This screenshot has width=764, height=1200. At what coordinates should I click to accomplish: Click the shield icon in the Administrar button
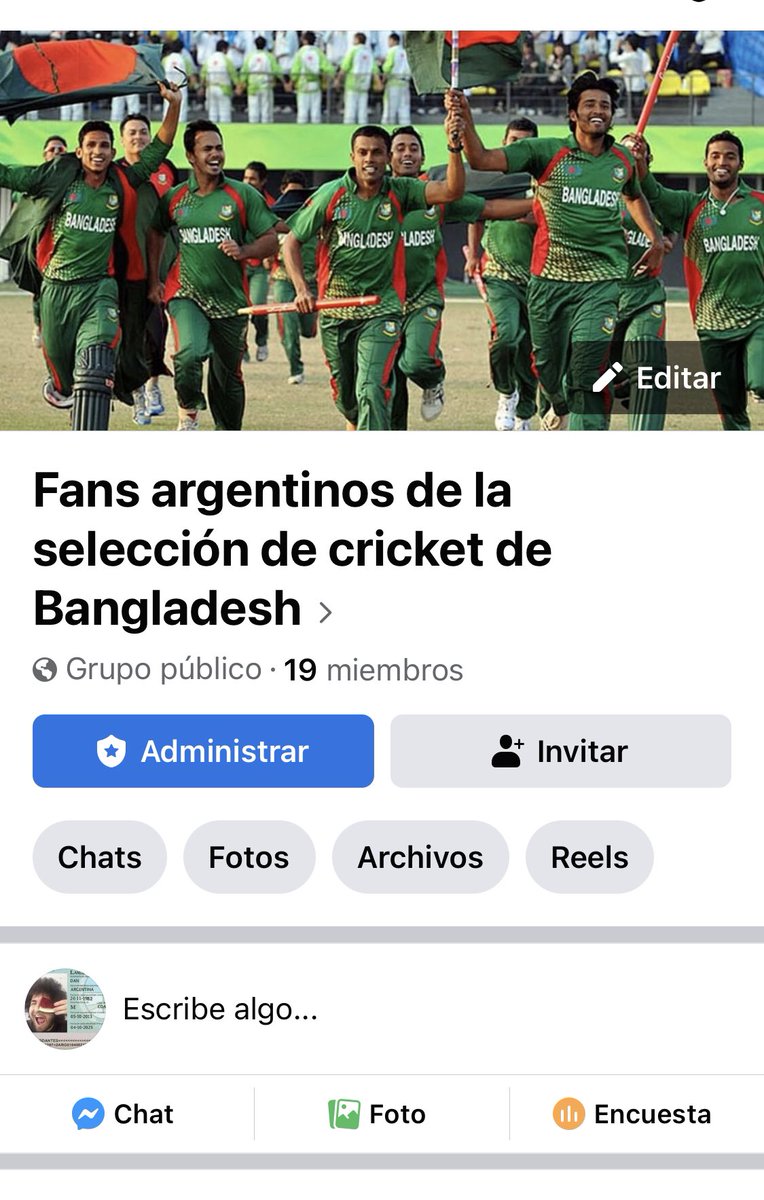[111, 752]
